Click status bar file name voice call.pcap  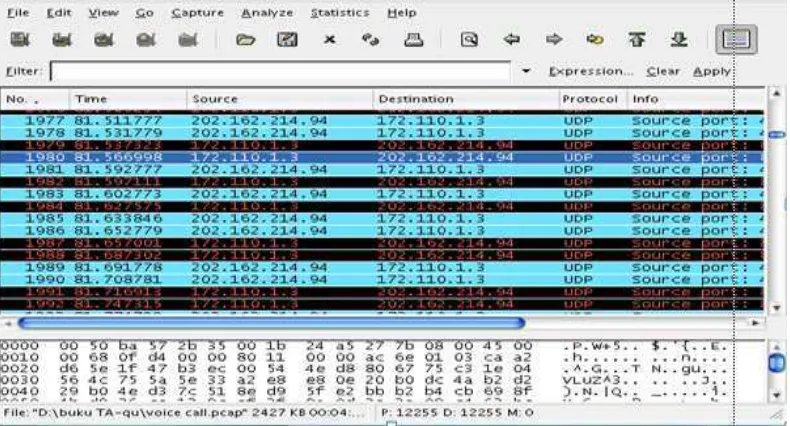coord(185,413)
